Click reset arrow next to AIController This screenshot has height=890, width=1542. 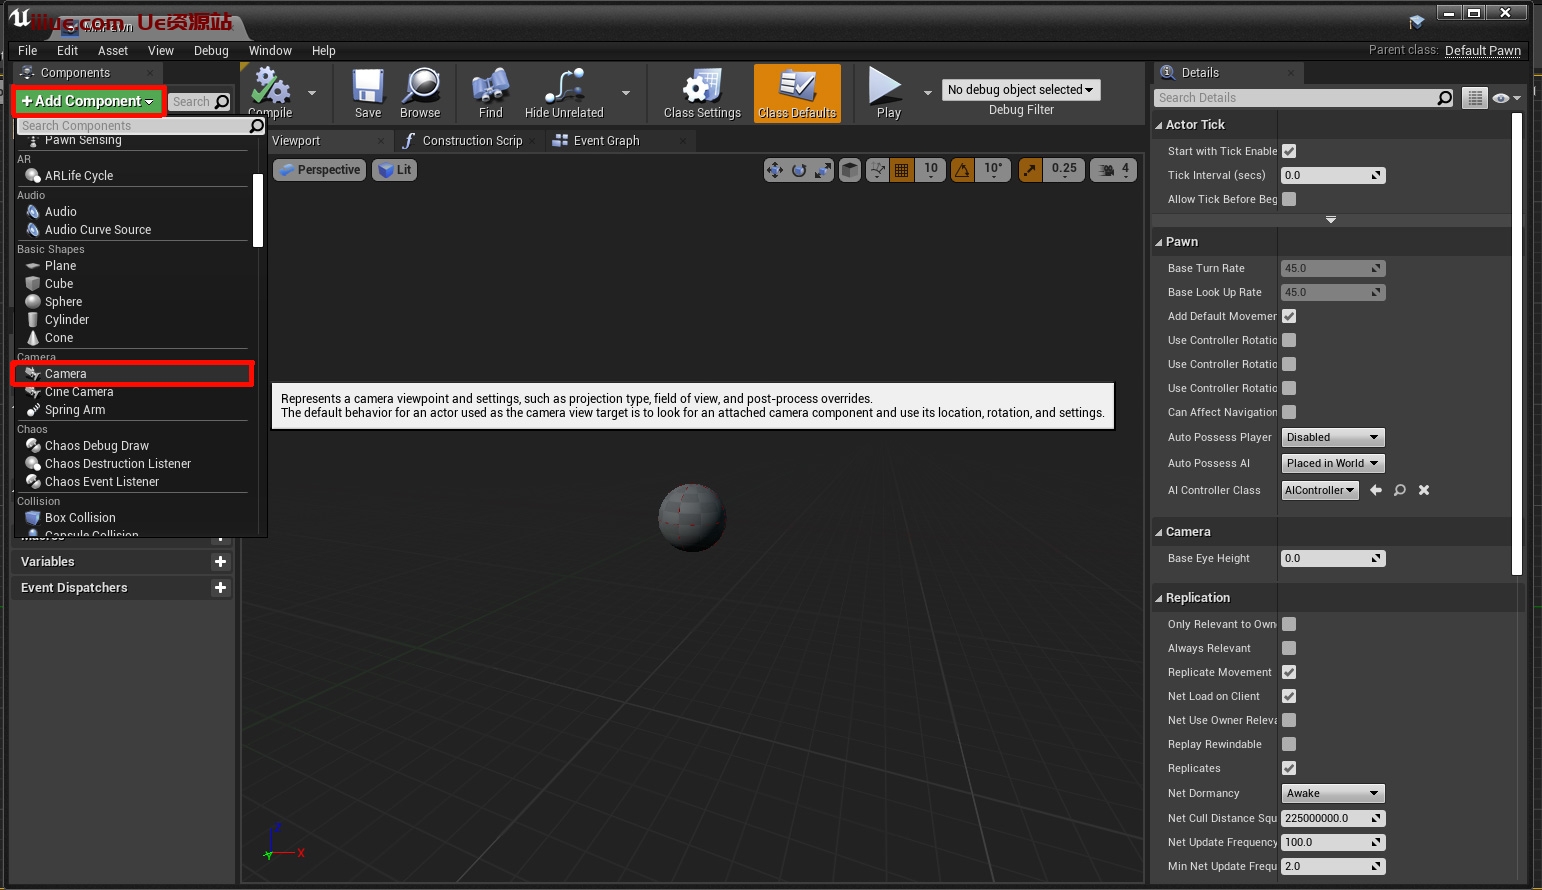1376,490
